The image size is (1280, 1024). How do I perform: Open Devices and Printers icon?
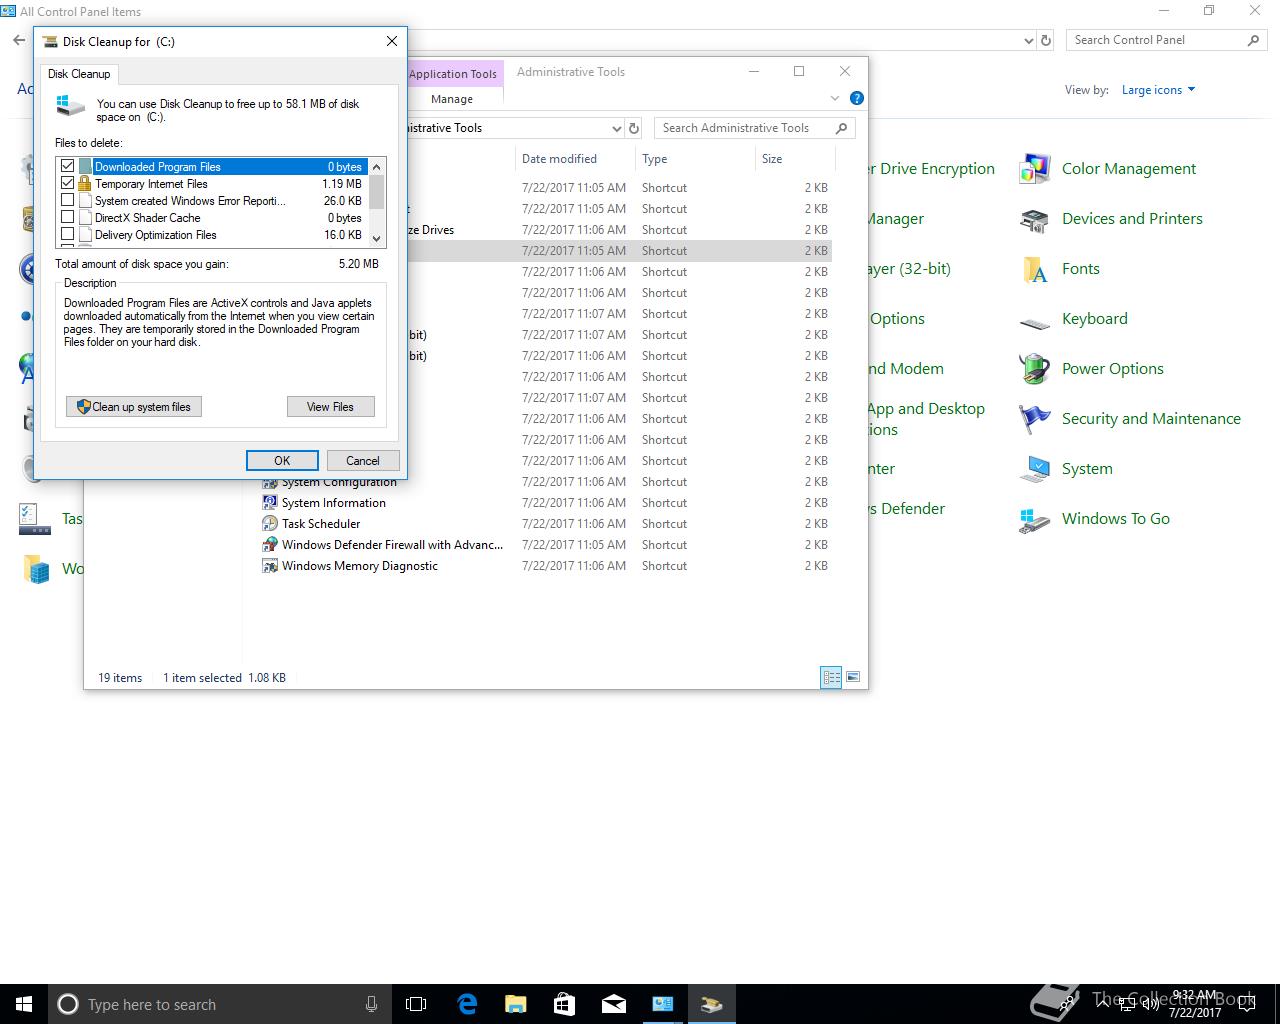coord(1034,219)
